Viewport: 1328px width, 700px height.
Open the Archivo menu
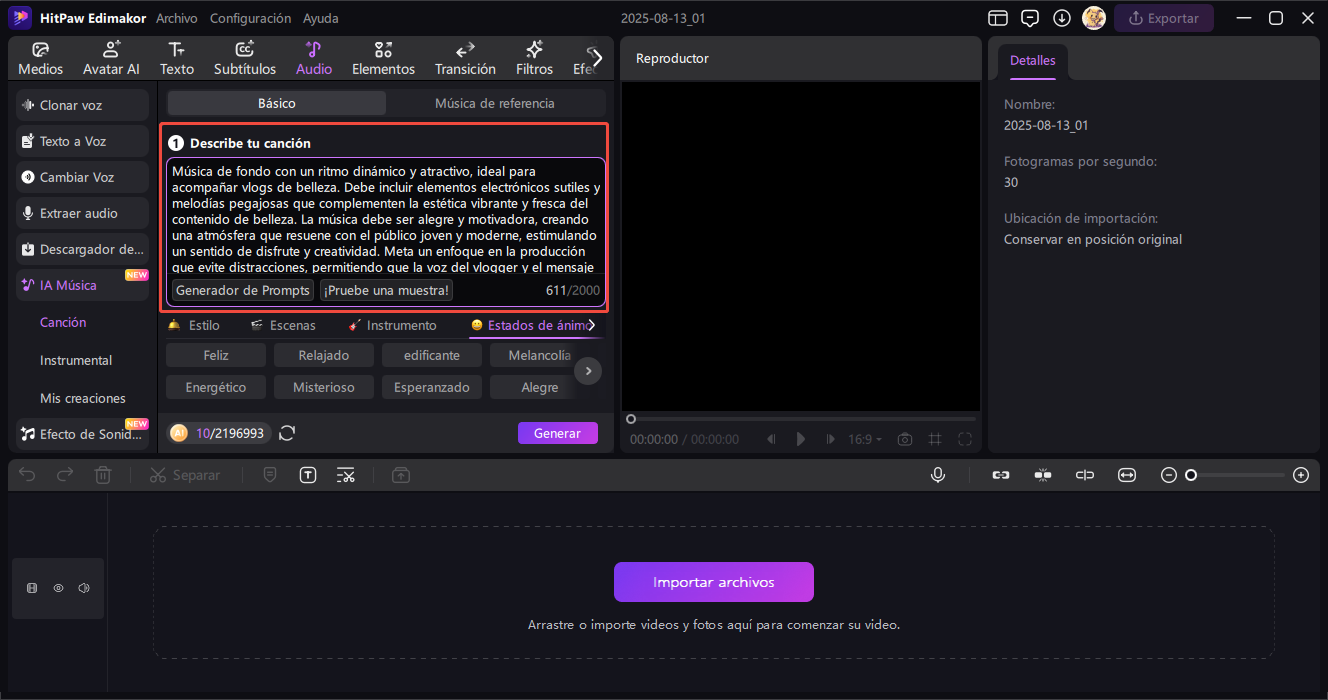click(177, 18)
